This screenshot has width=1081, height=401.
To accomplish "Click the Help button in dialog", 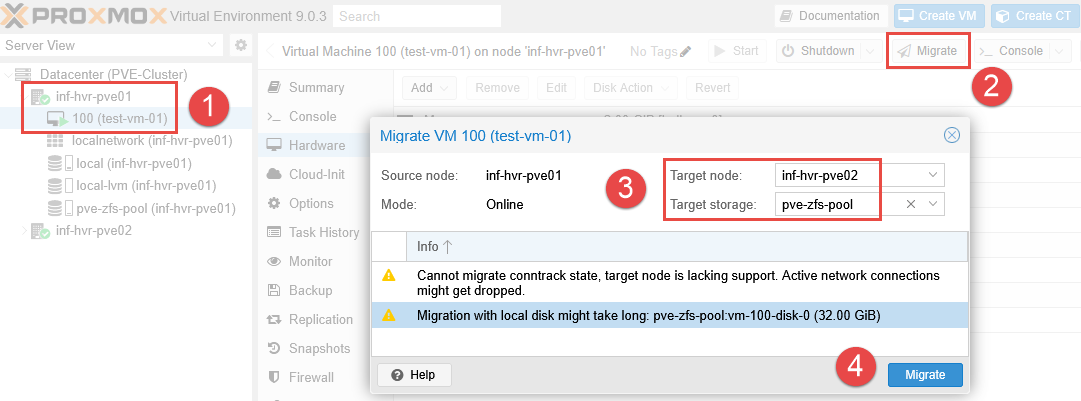I will point(414,374).
